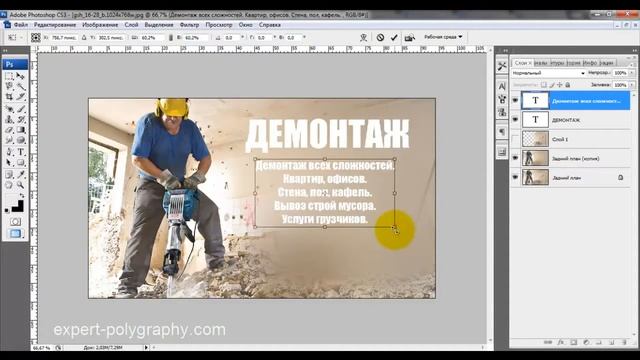Toggle lock all for layer

(567, 85)
